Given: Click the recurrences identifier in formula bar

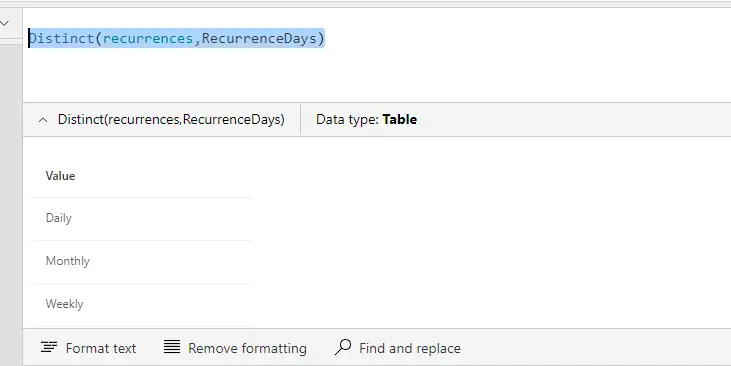Looking at the screenshot, I should [x=148, y=38].
